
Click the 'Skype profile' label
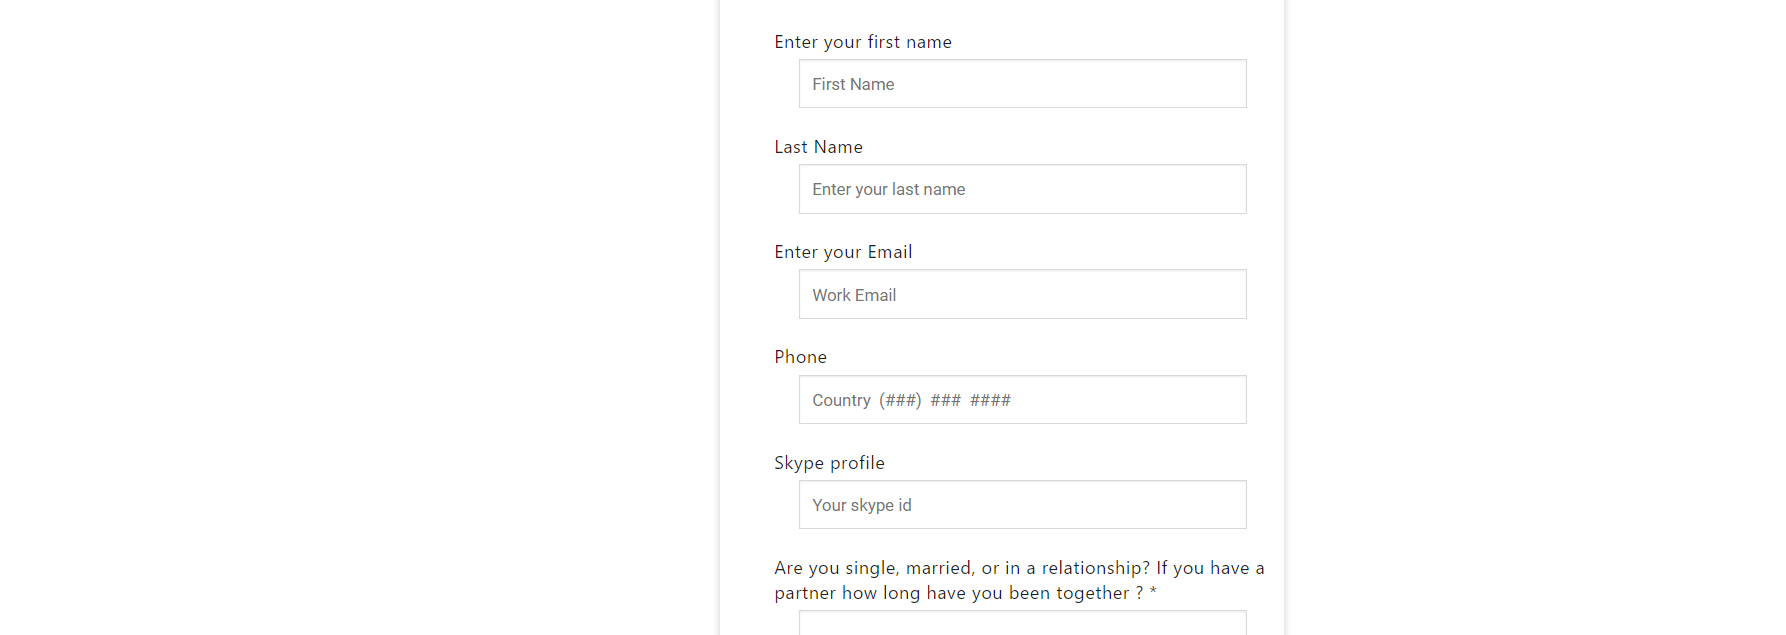pos(829,463)
